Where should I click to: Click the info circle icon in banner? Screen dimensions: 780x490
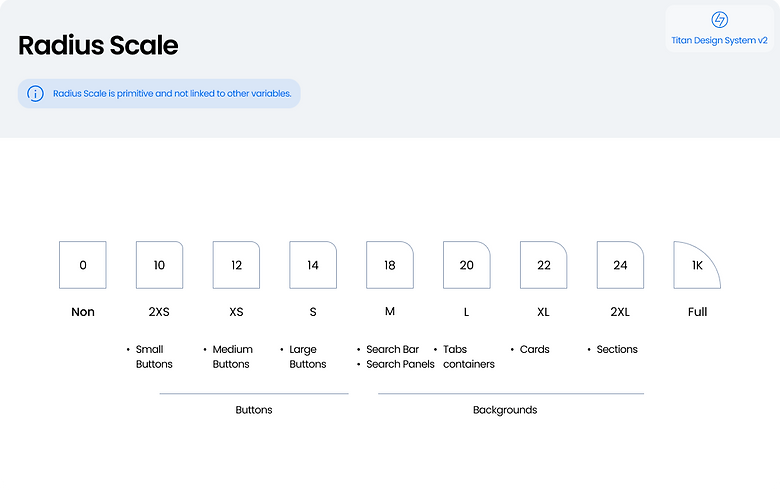(x=35, y=94)
